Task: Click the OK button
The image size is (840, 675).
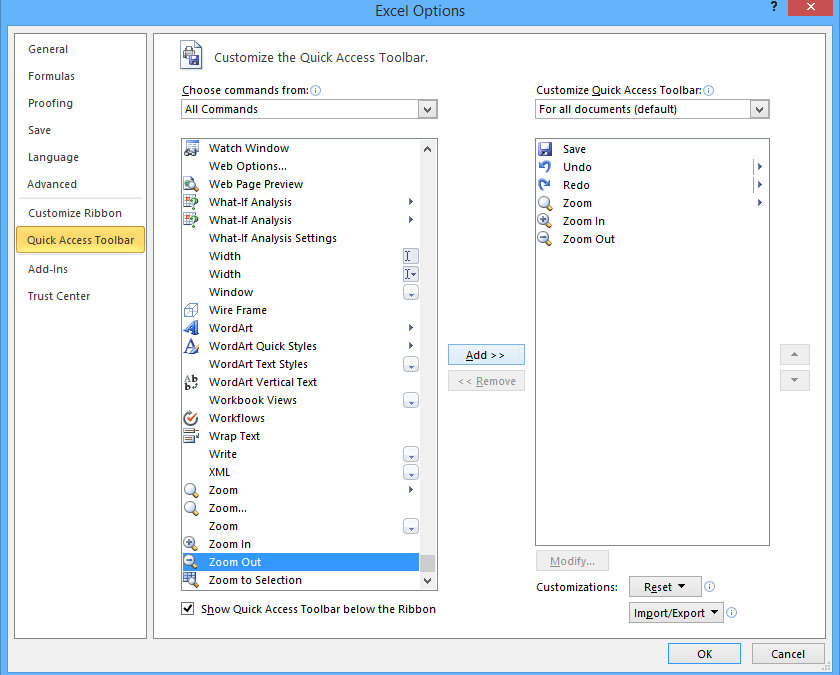Action: [704, 654]
